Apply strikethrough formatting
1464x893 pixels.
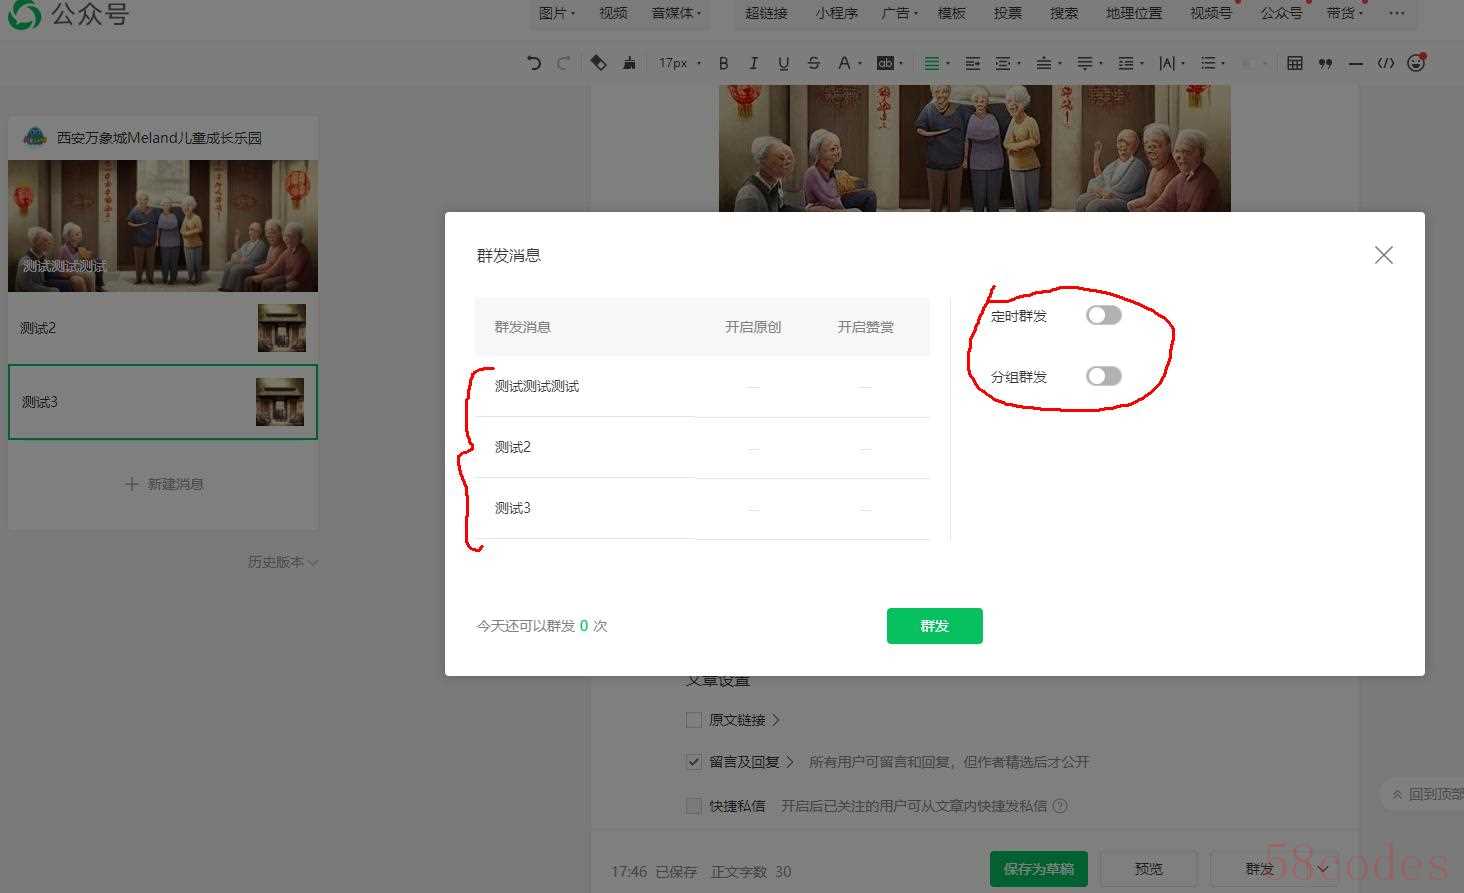pyautogui.click(x=813, y=63)
